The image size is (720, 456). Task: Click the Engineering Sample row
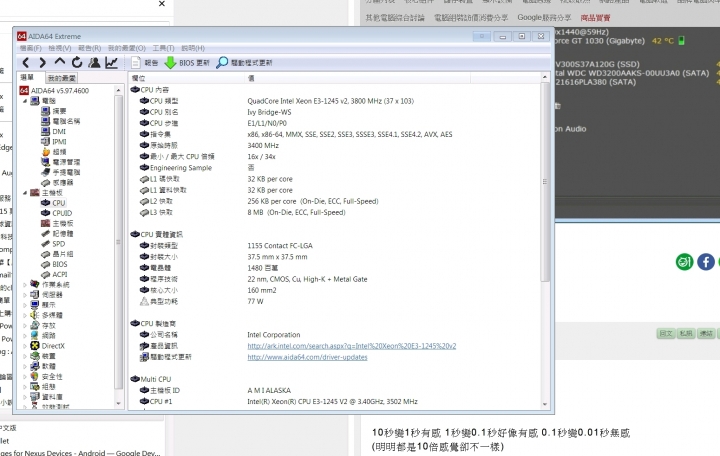pos(336,168)
